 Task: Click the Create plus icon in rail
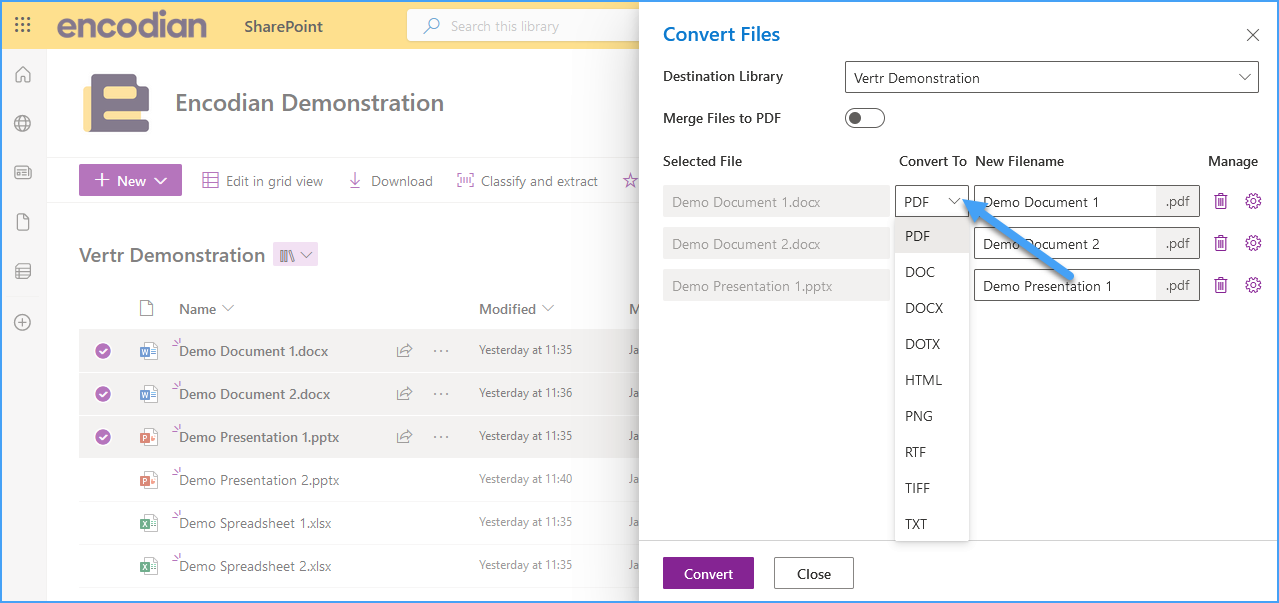click(23, 322)
